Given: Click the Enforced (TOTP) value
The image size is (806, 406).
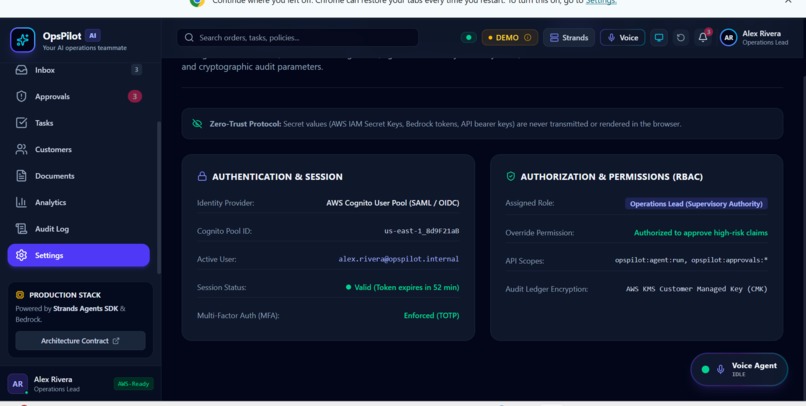Looking at the screenshot, I should click(431, 316).
